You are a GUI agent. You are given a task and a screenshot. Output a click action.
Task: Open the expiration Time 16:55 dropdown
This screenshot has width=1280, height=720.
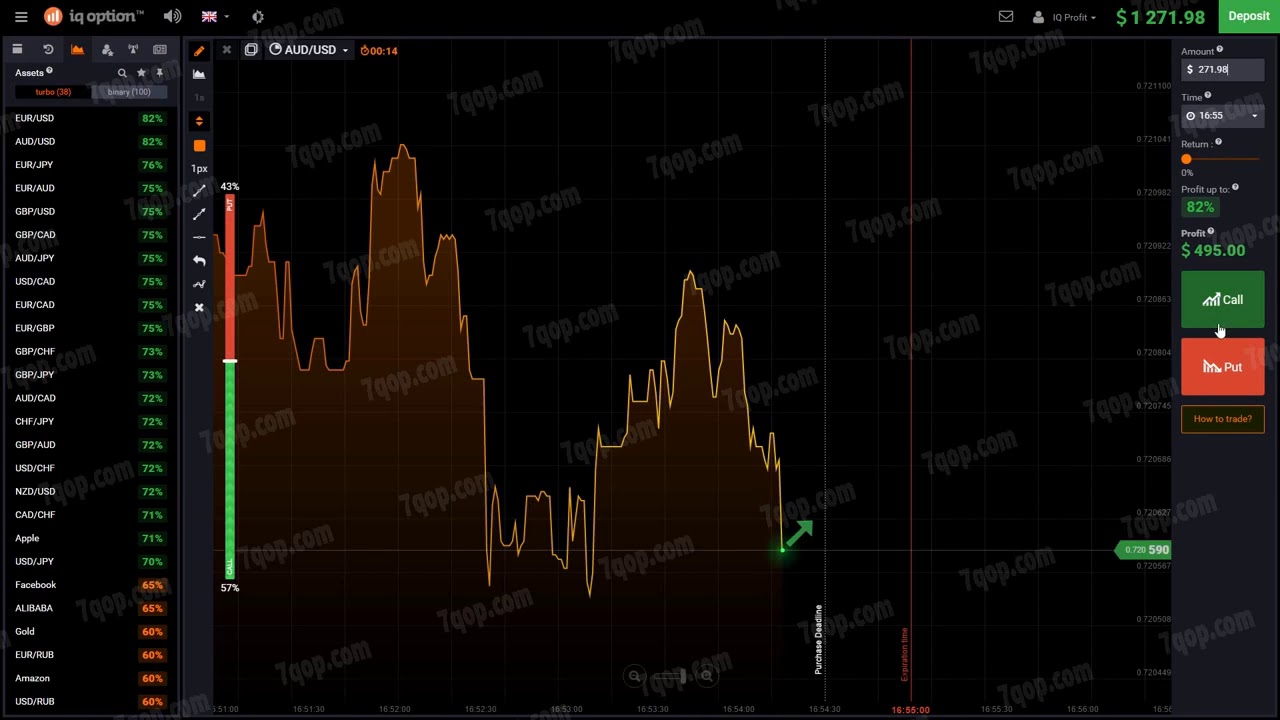pyautogui.click(x=1222, y=116)
